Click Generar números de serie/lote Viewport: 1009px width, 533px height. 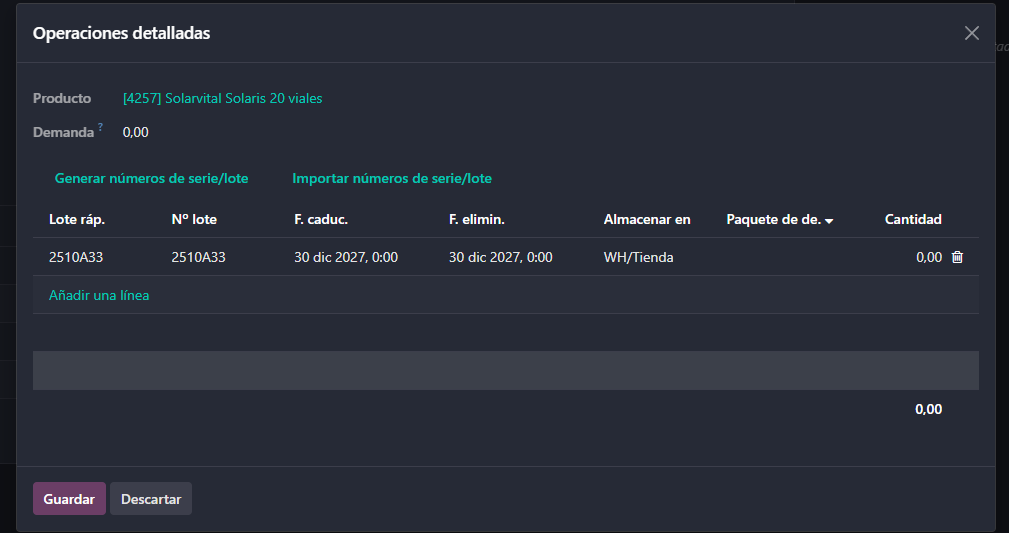click(151, 178)
